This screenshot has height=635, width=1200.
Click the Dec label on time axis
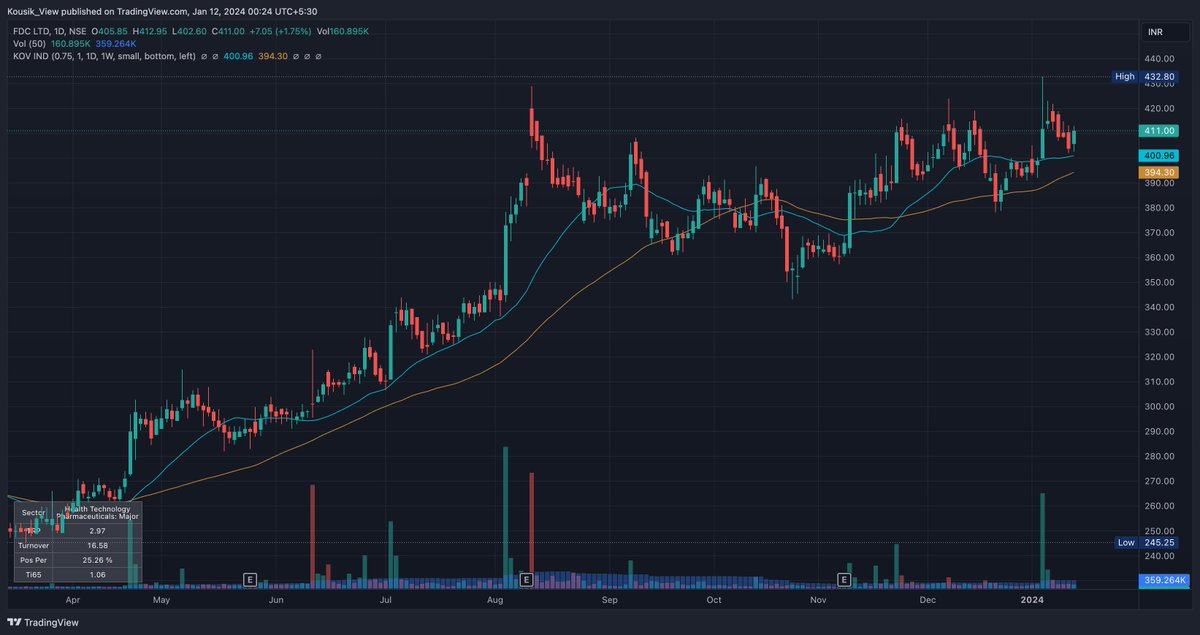click(x=927, y=601)
